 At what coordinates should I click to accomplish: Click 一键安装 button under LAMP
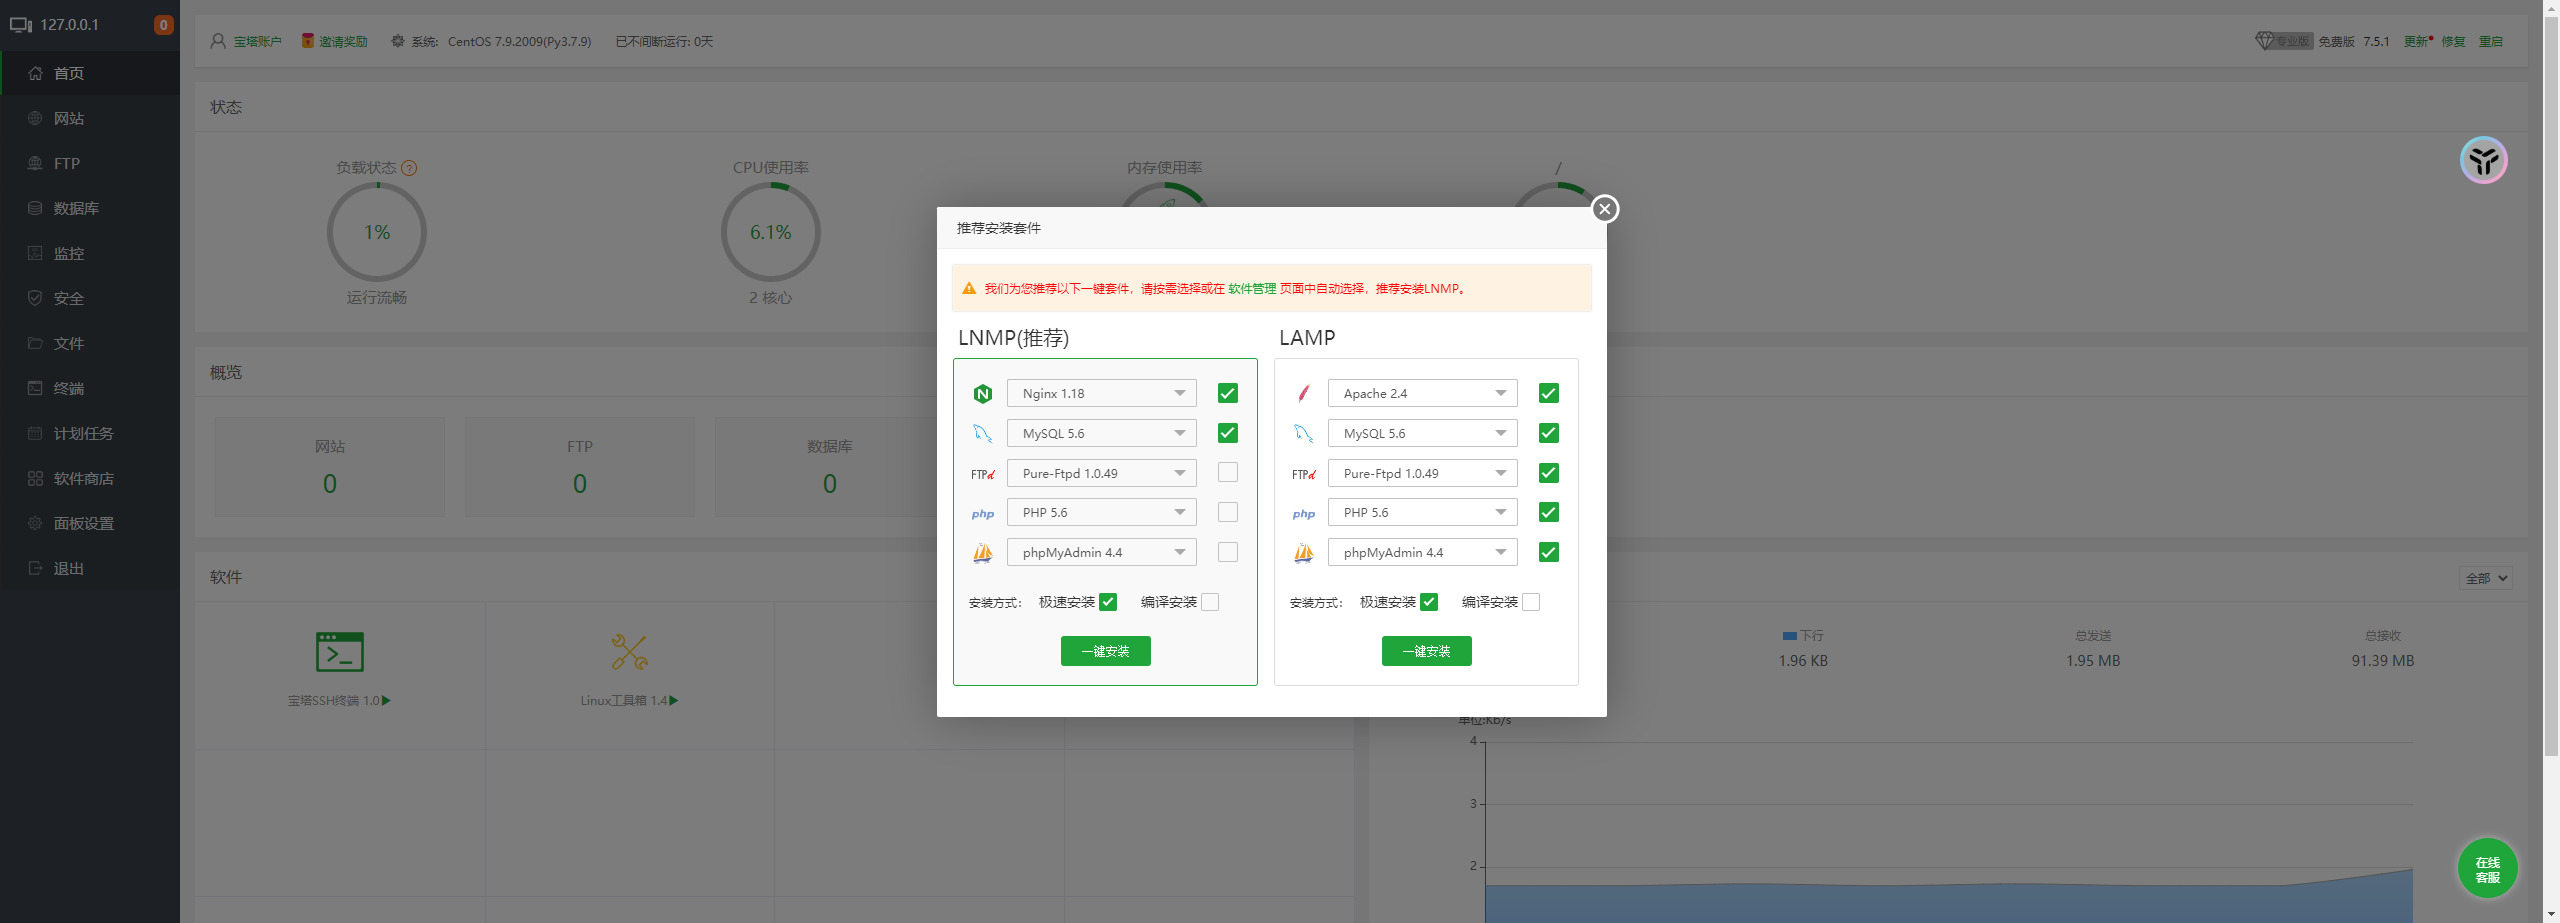[1426, 651]
